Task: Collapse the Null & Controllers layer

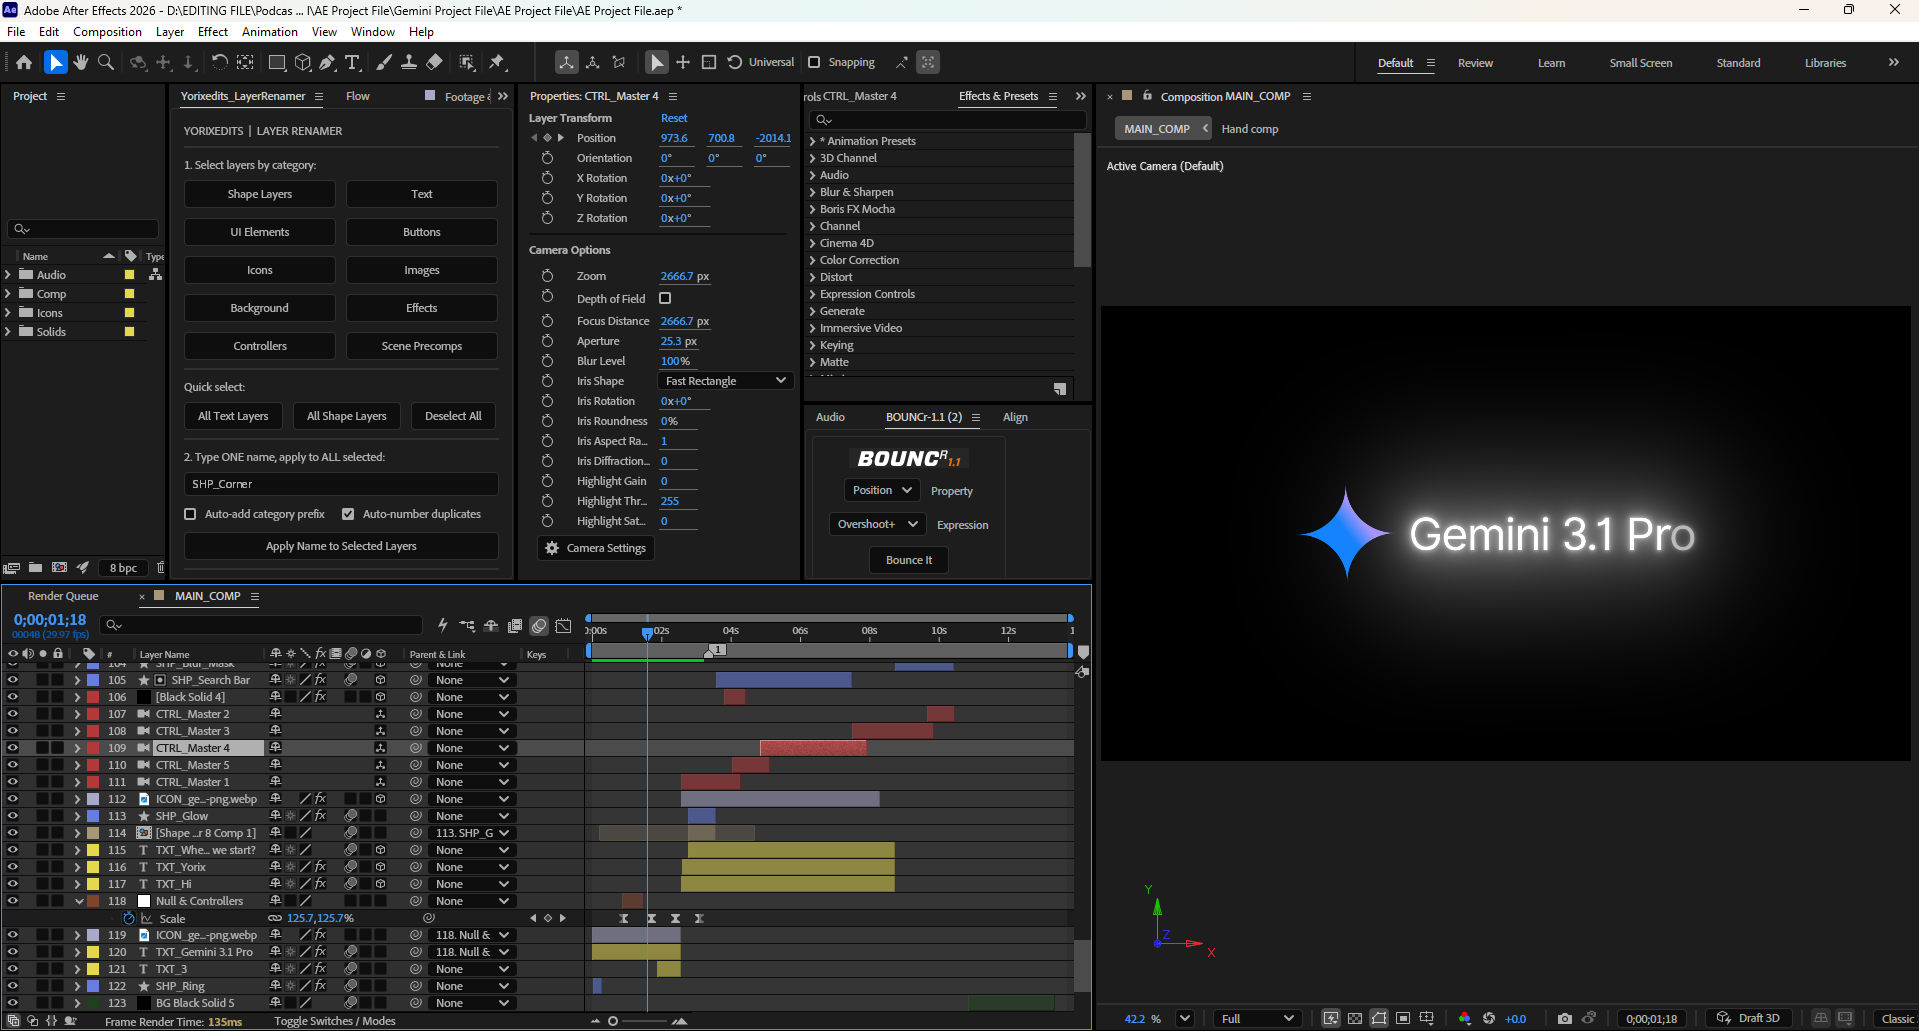Action: point(79,901)
